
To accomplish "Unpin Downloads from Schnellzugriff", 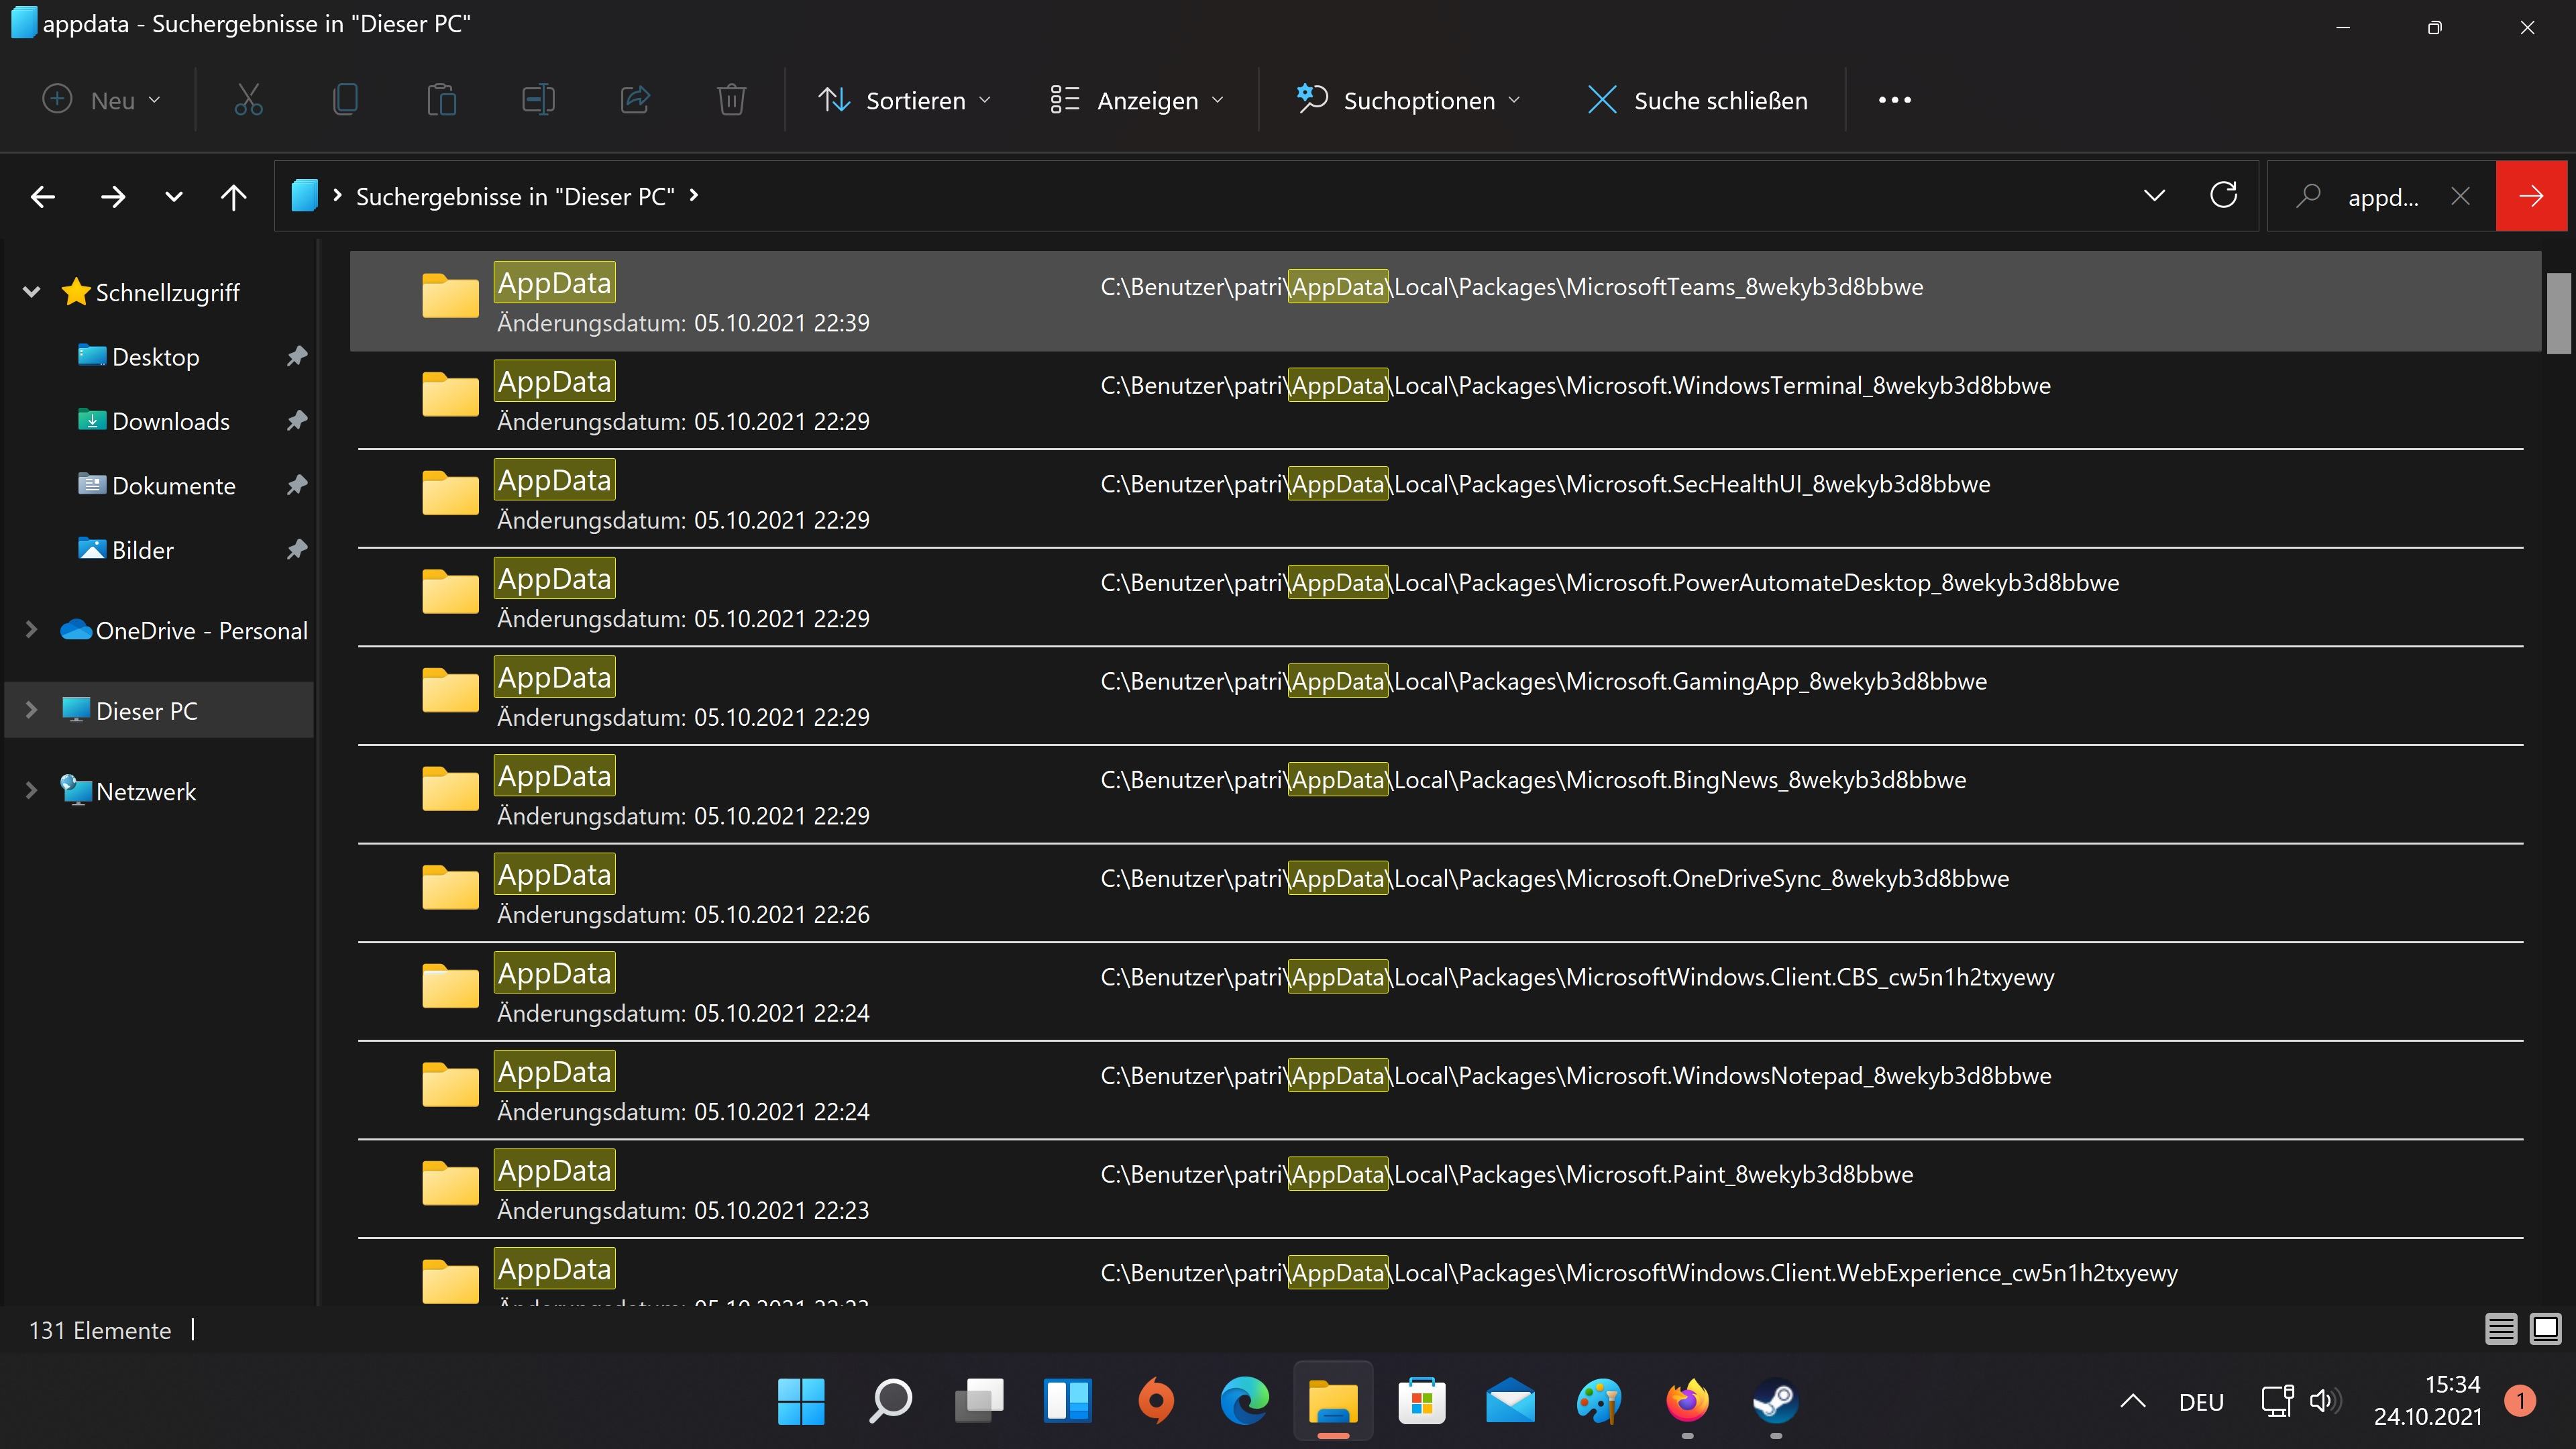I will point(296,421).
